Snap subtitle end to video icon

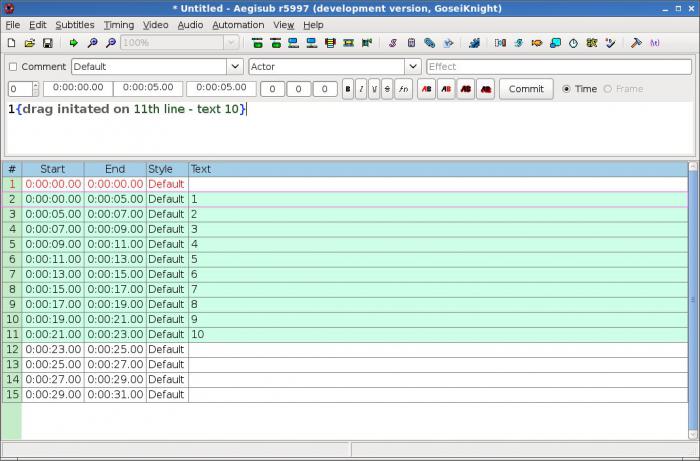point(275,43)
